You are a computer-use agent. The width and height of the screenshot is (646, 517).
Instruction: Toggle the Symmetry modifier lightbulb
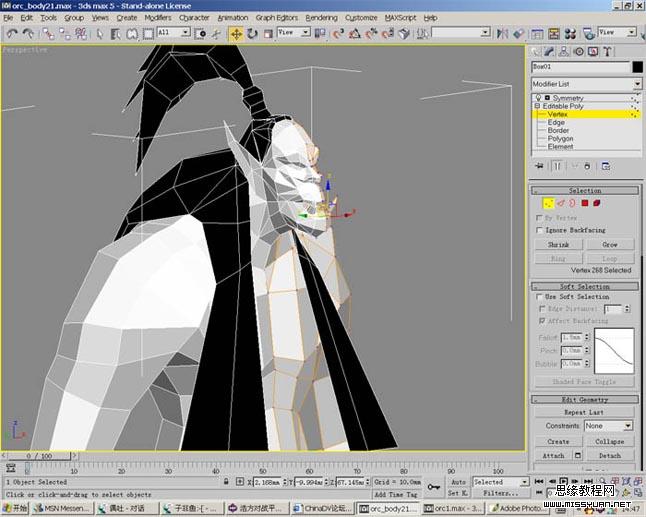pyautogui.click(x=538, y=98)
